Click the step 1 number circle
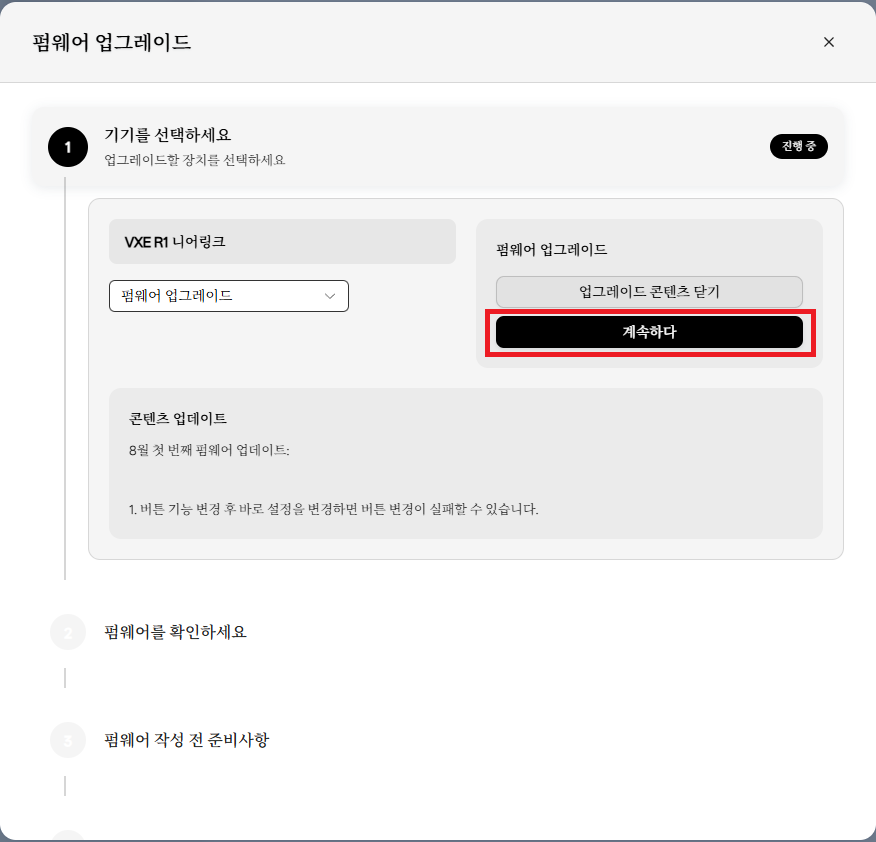The width and height of the screenshot is (876, 842). coord(68,148)
